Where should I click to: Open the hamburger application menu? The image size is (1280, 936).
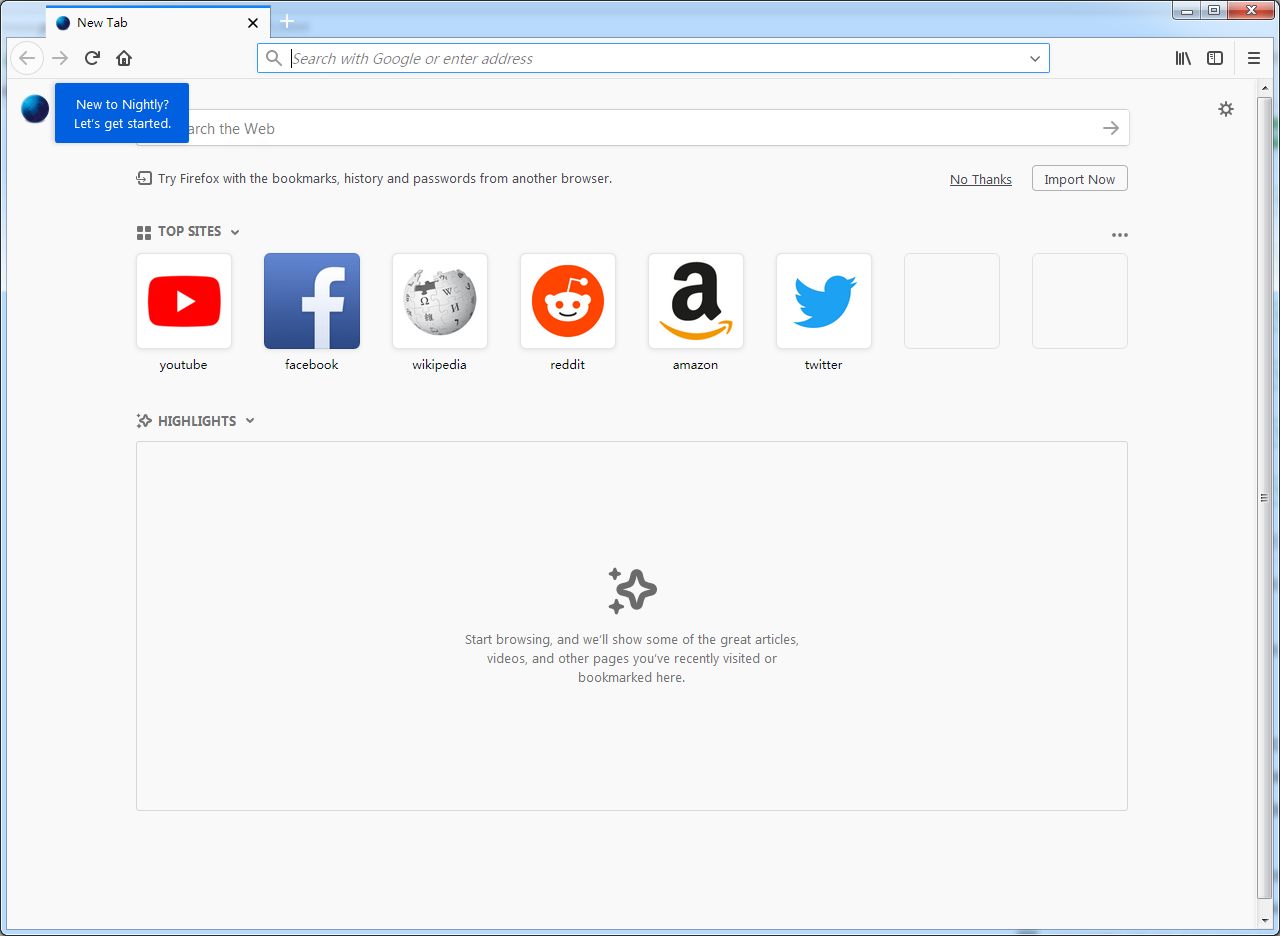tap(1254, 58)
